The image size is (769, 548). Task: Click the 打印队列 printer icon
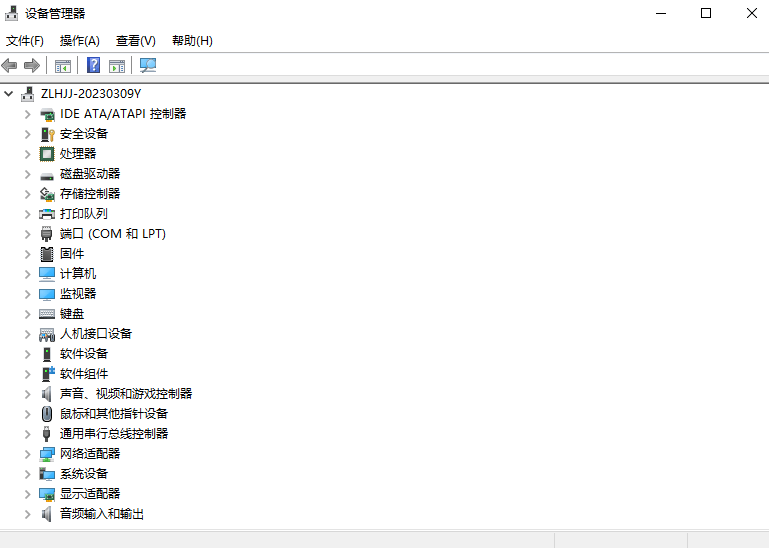click(47, 214)
